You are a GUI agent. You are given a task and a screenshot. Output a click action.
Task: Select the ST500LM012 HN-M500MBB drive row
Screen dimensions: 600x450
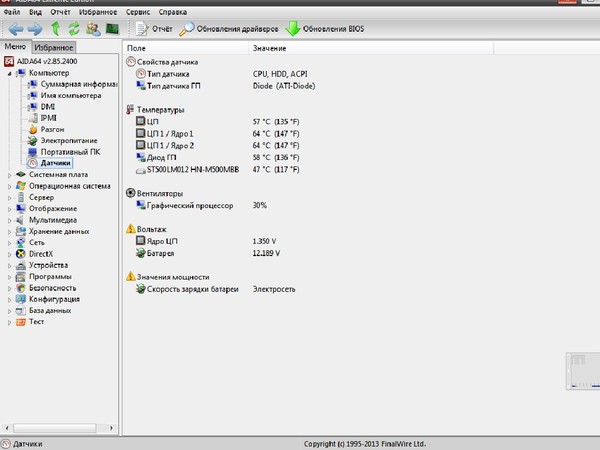coord(218,170)
